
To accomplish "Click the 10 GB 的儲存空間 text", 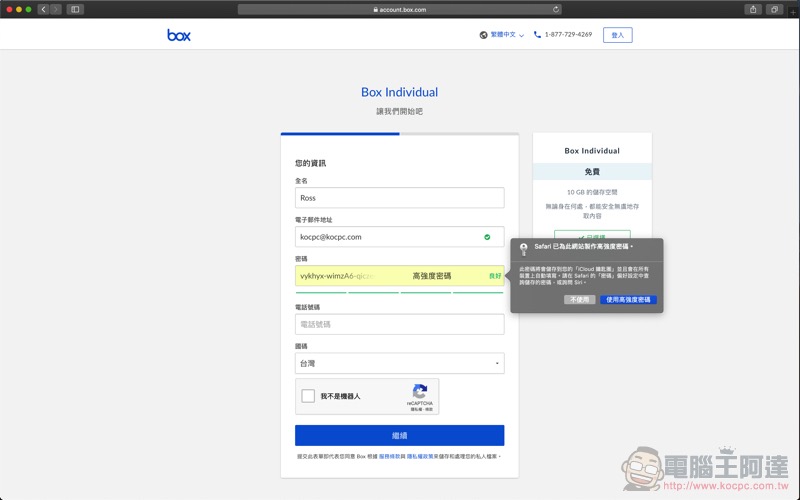I will tap(592, 192).
